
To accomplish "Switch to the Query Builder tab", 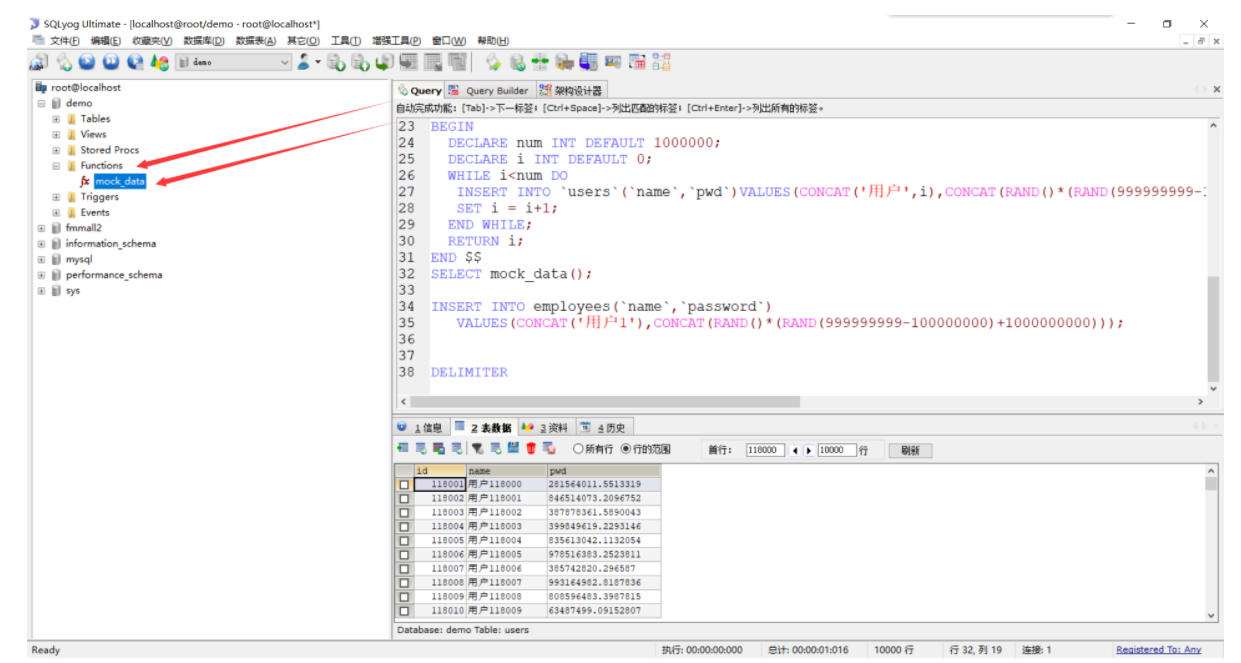I will tap(490, 90).
